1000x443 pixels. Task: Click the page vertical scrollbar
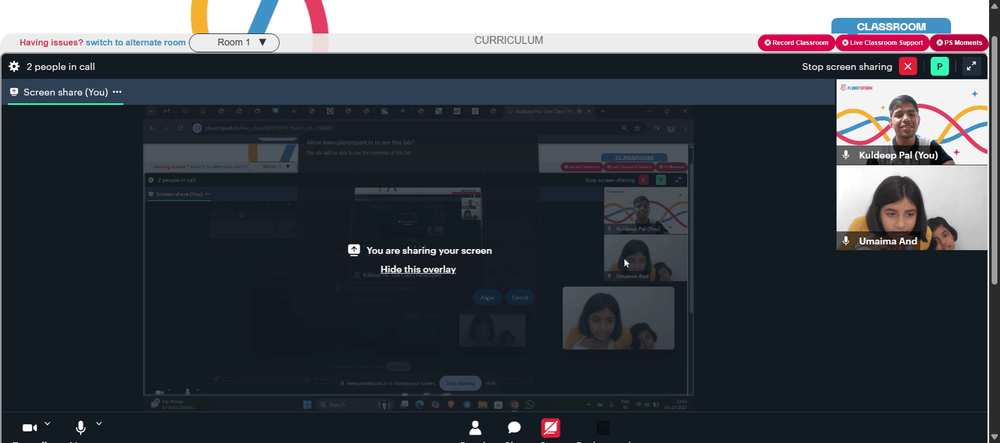click(x=995, y=159)
